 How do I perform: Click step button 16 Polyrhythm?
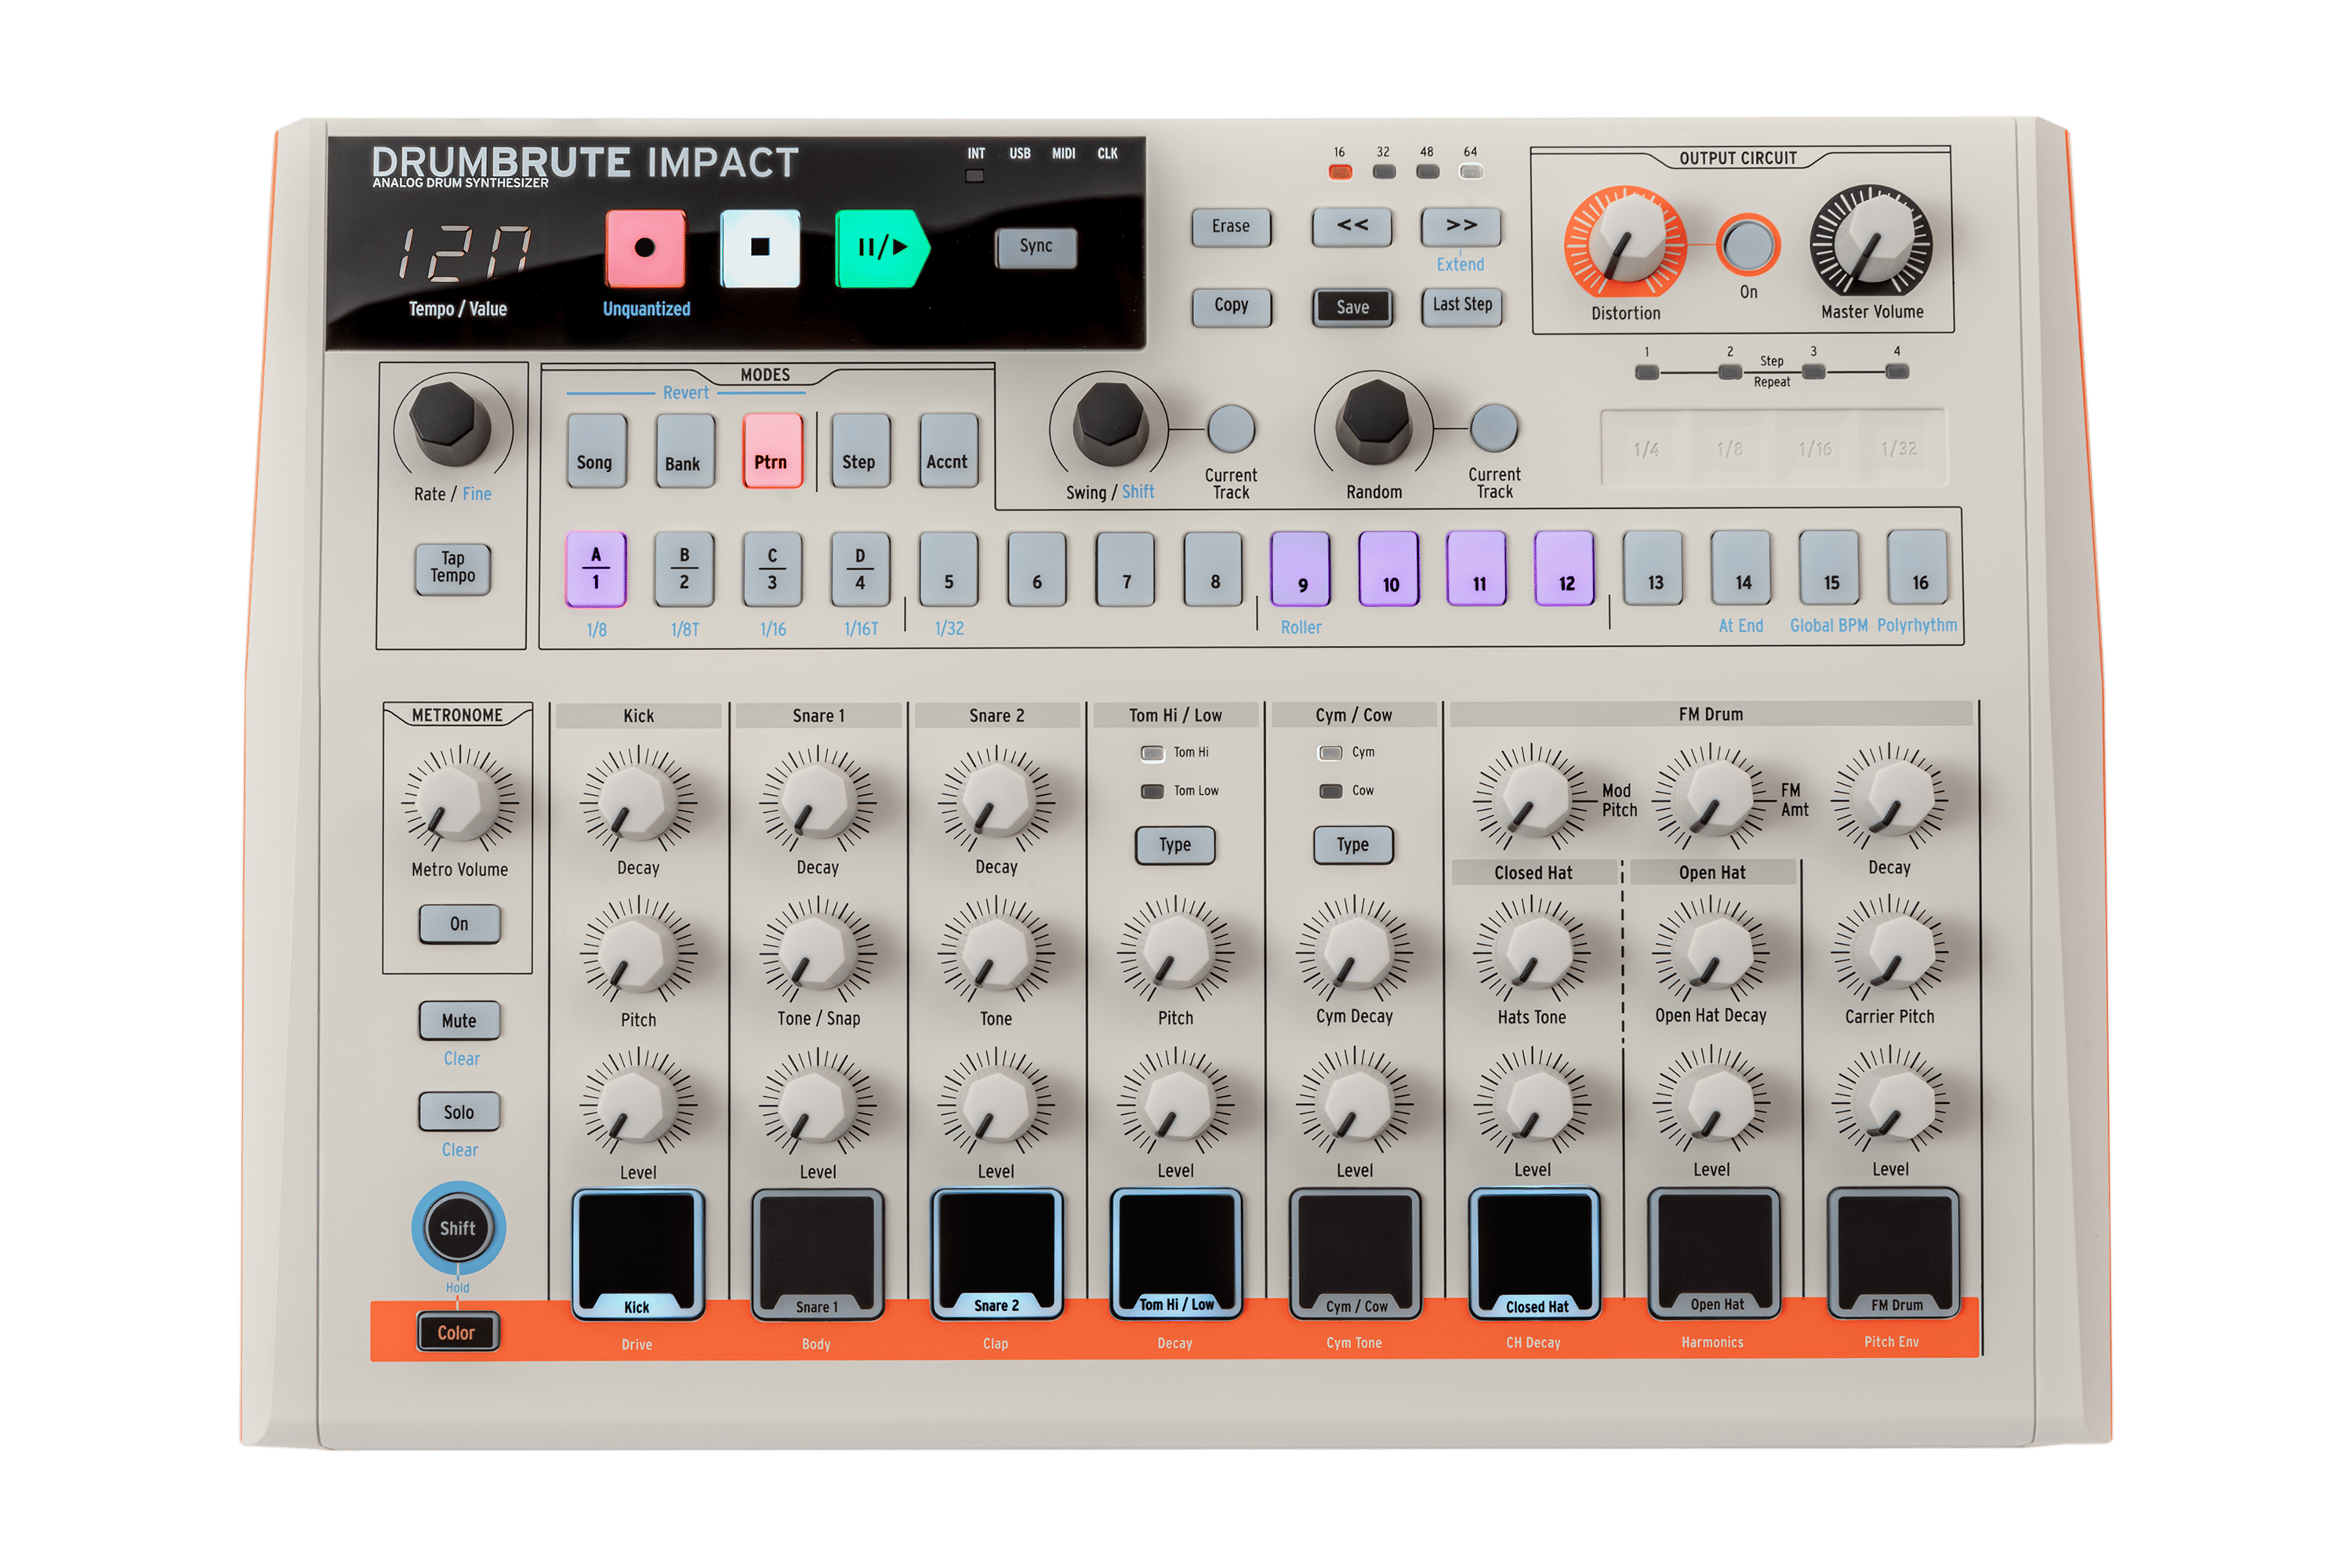[1918, 568]
